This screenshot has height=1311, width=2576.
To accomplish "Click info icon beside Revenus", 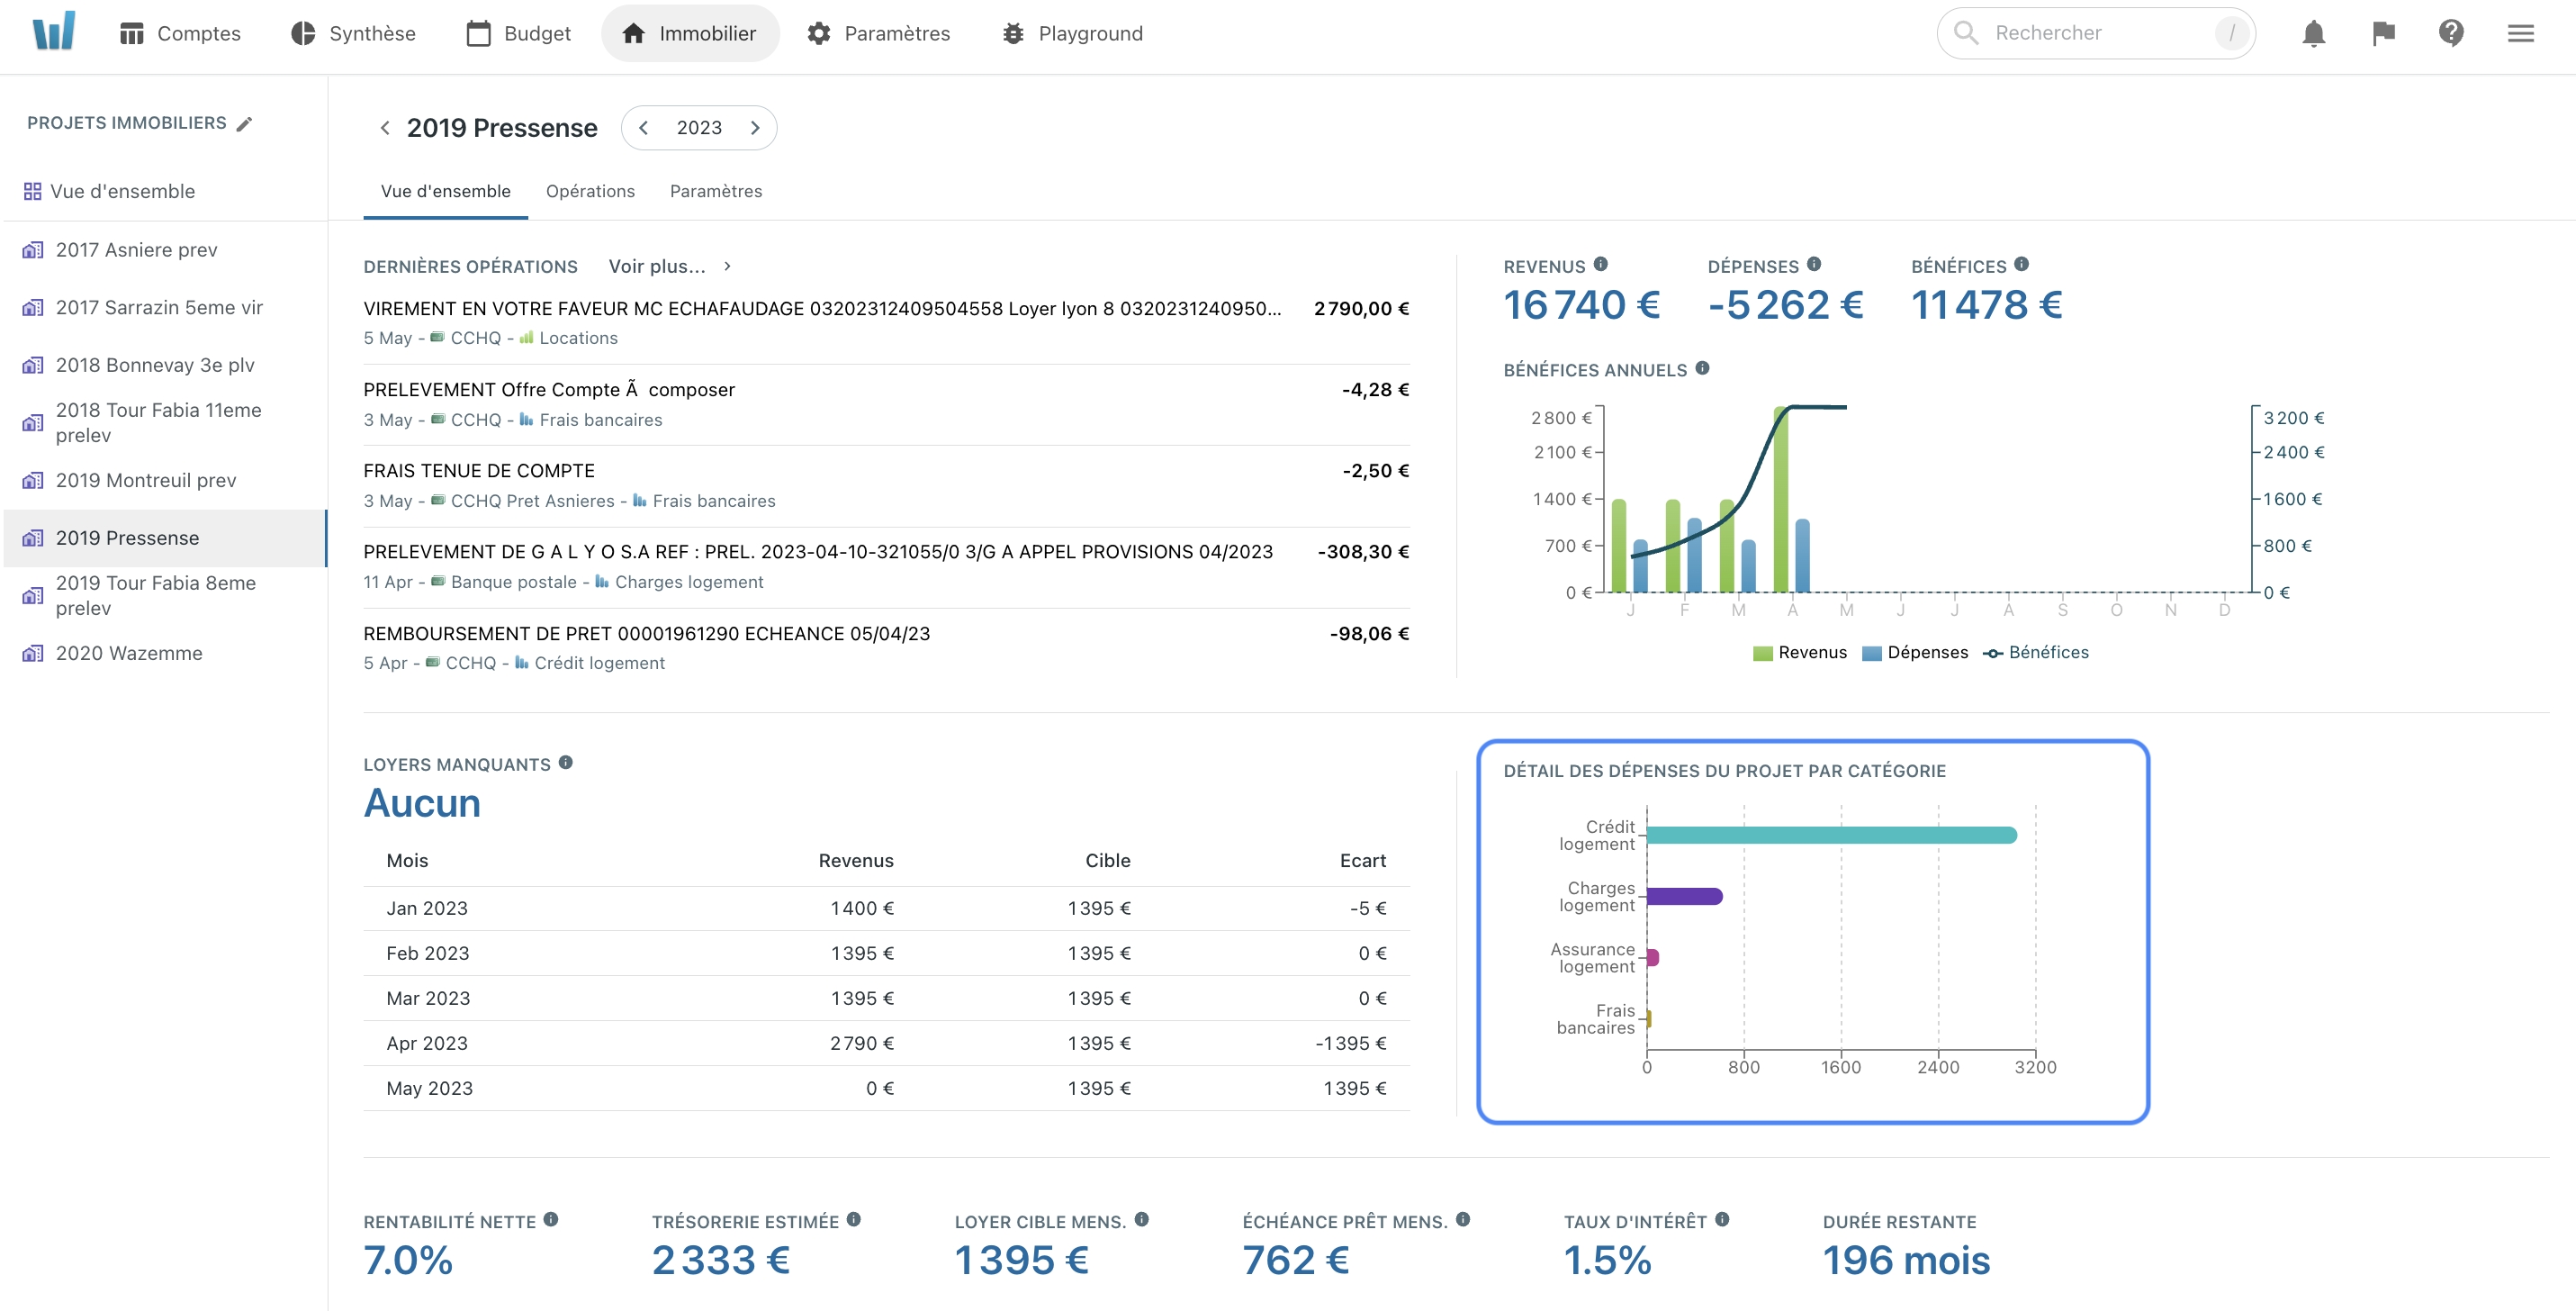I will pos(1601,265).
